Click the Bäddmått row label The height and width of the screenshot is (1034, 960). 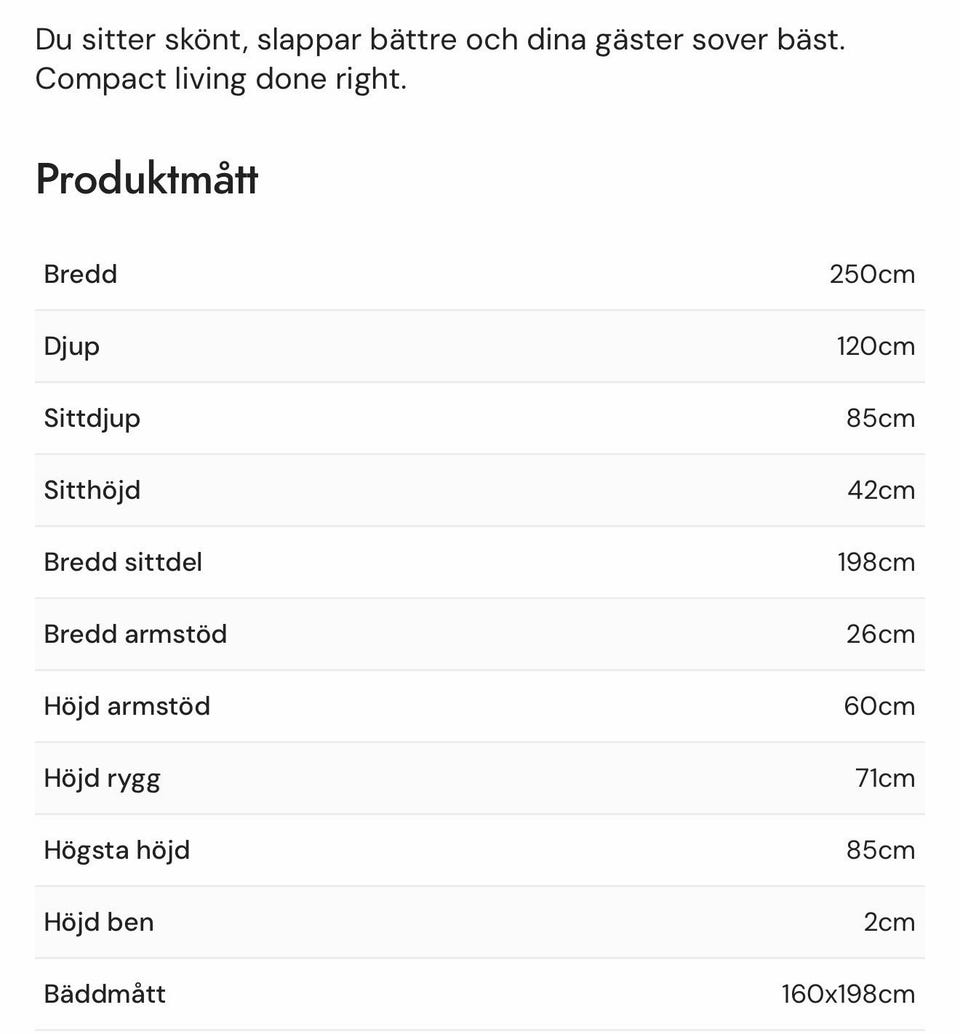tap(105, 994)
